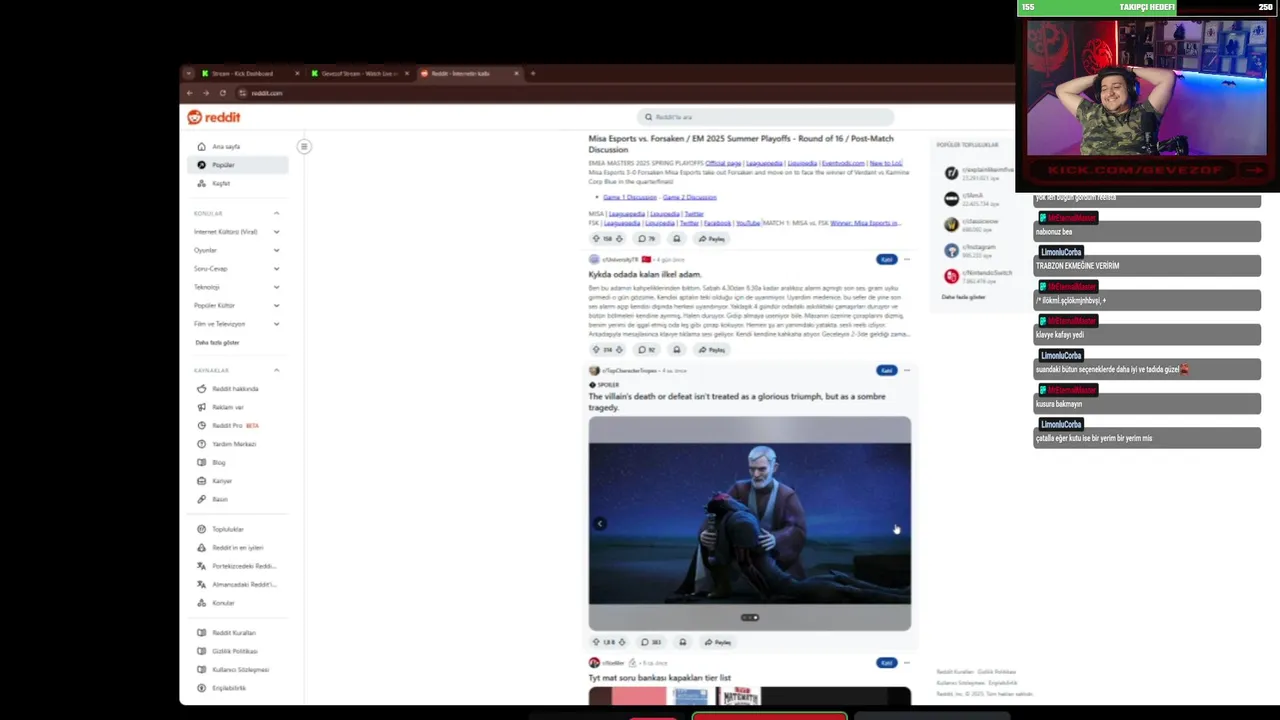Open more options on Kykda odada post
This screenshot has height=720, width=1280.
click(907, 259)
